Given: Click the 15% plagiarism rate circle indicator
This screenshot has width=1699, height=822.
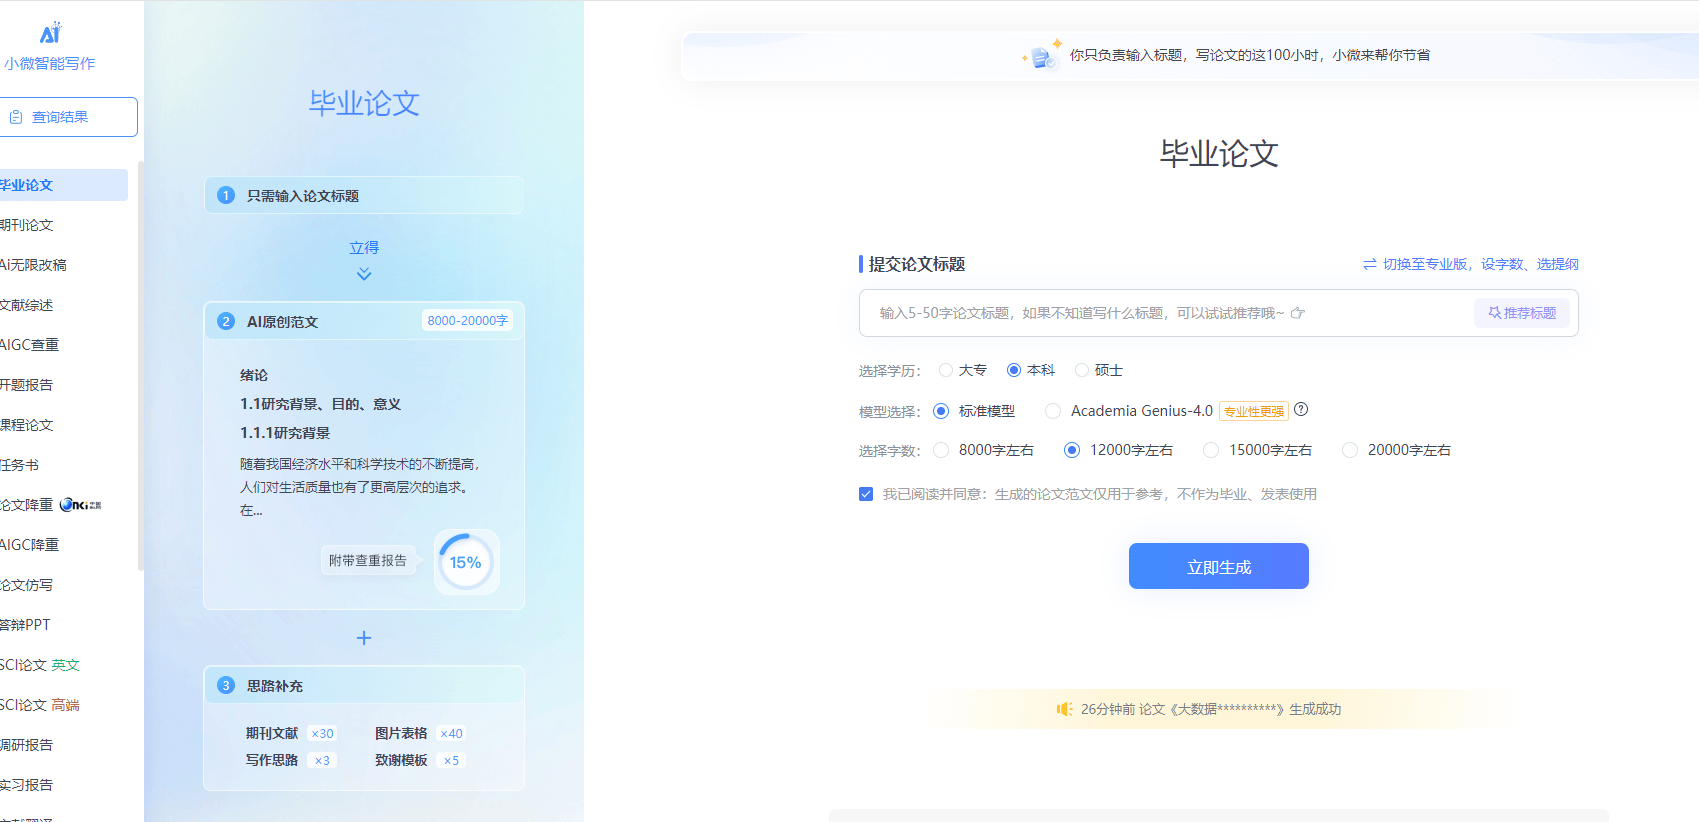Looking at the screenshot, I should [465, 562].
